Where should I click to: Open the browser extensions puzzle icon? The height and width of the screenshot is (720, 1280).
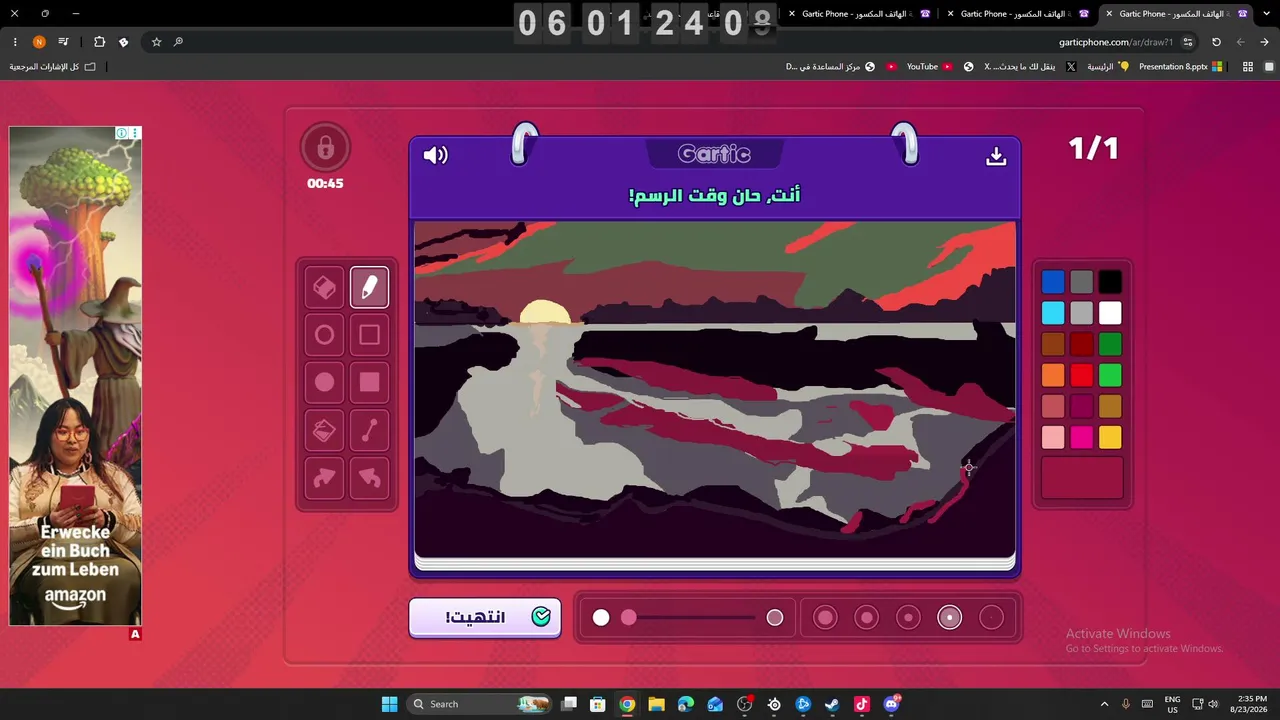[99, 42]
